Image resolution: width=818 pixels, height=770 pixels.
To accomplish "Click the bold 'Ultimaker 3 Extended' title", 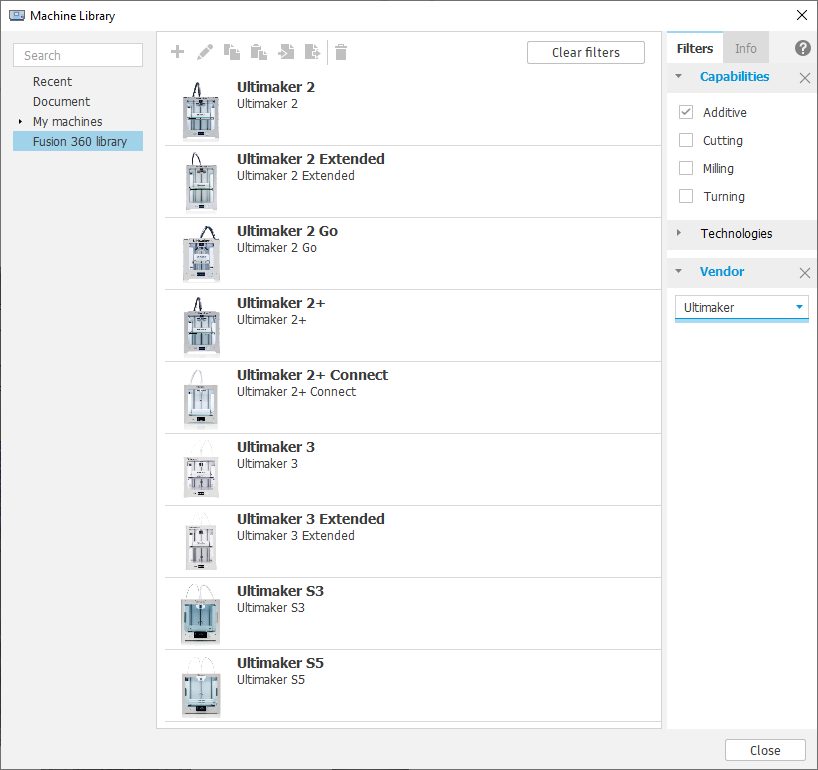I will (310, 519).
